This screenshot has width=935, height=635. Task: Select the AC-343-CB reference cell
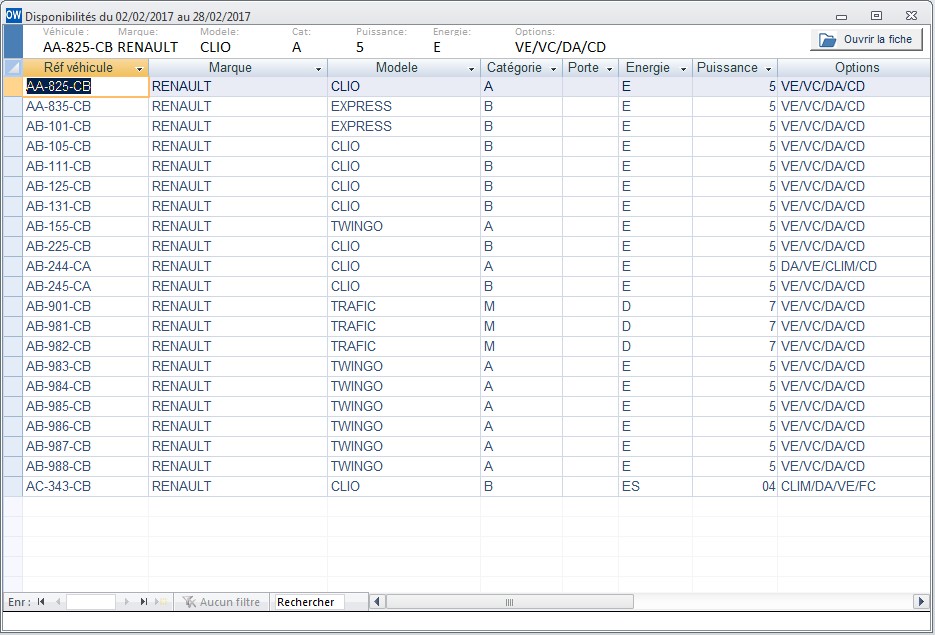(x=86, y=486)
